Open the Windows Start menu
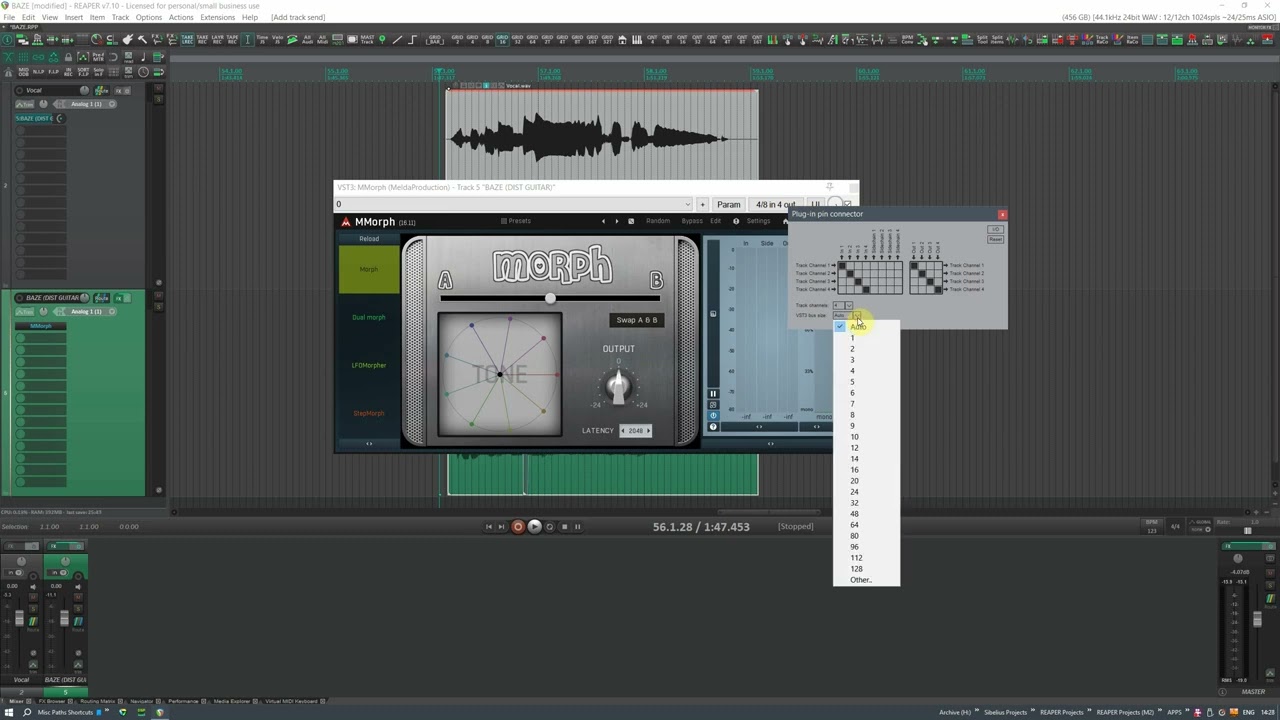The image size is (1280, 720). point(8,712)
